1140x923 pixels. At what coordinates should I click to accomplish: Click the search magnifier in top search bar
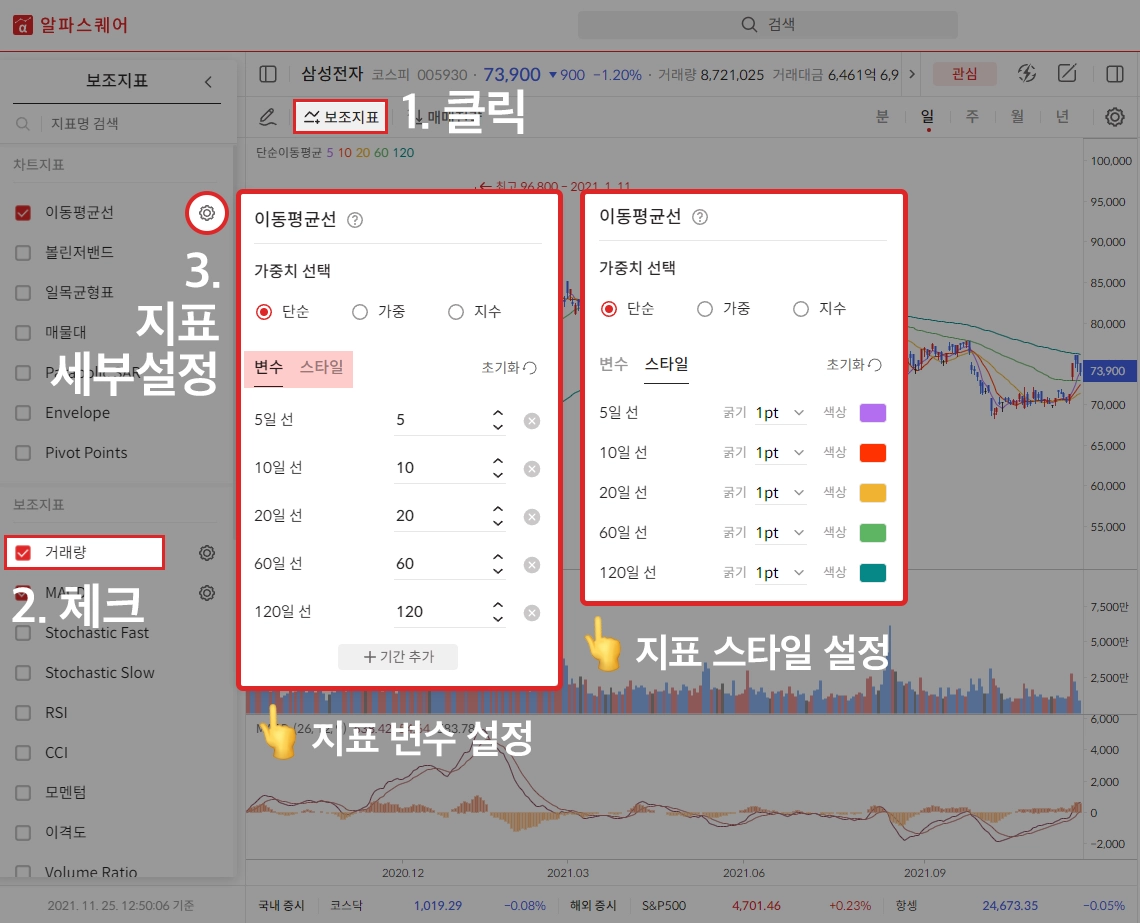749,25
